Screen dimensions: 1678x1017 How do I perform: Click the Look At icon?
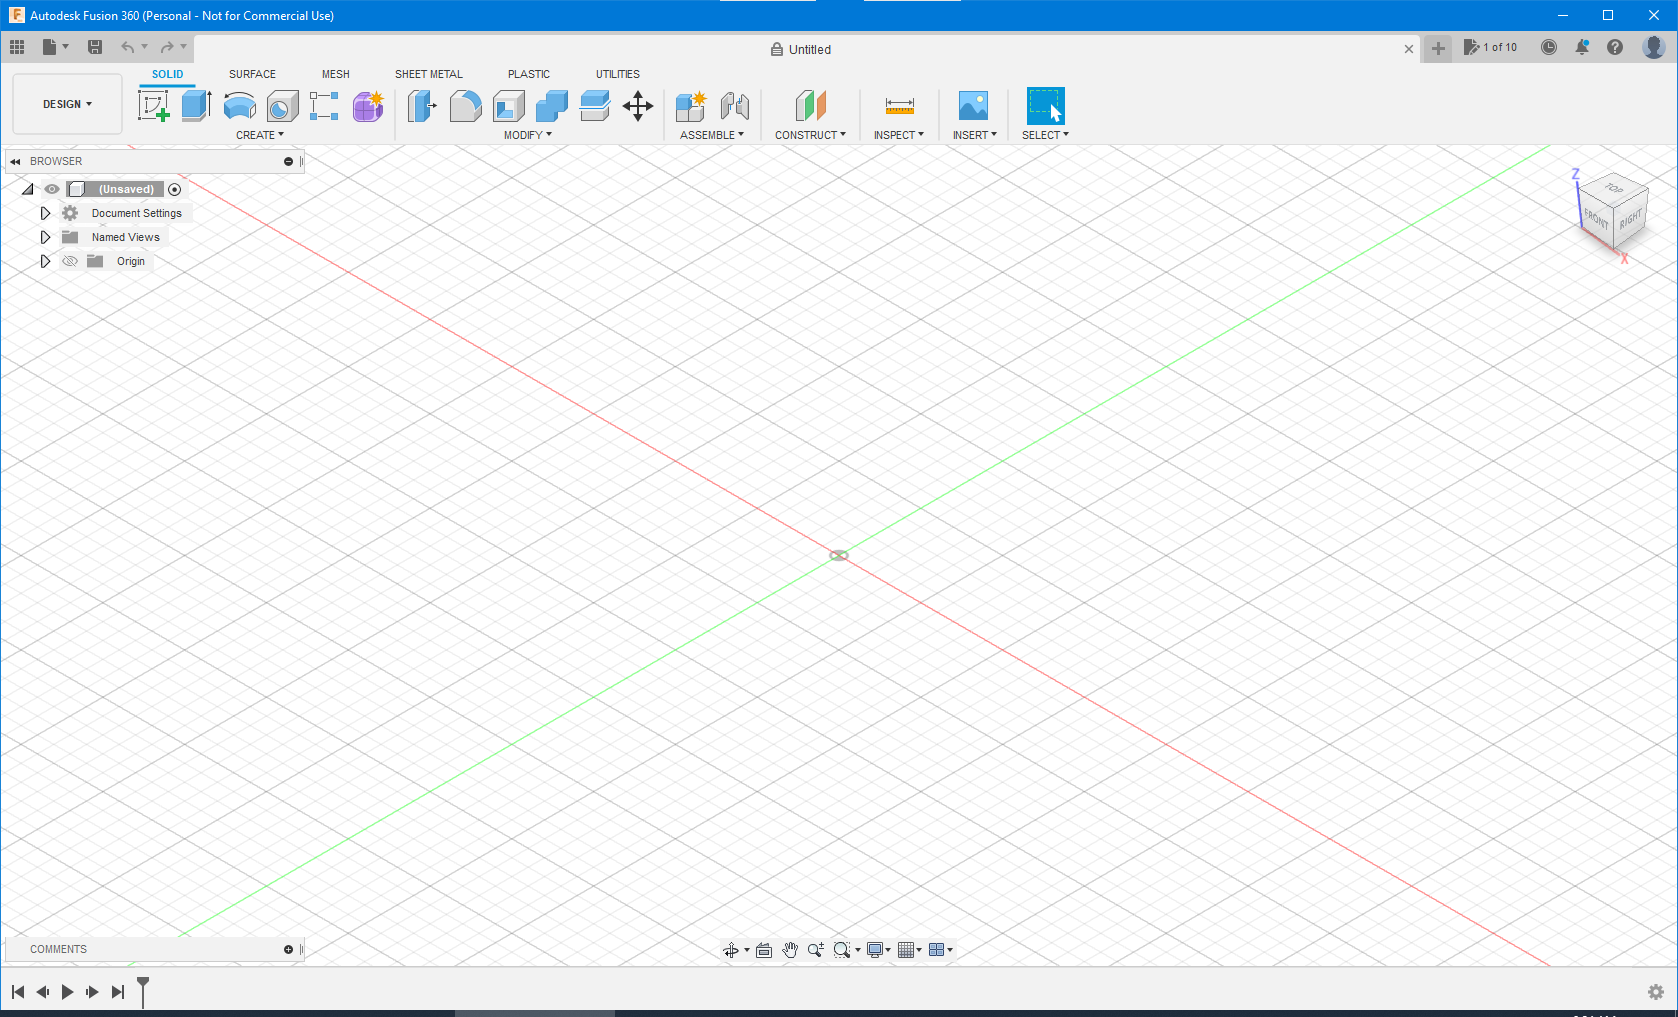click(764, 950)
